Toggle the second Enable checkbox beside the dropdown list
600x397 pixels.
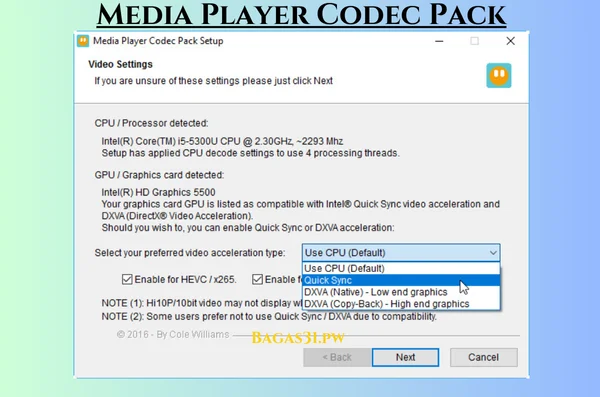(257, 279)
